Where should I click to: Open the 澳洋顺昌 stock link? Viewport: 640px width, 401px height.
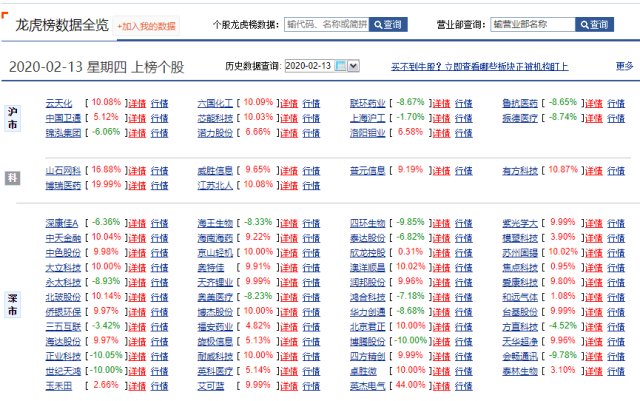coord(367,268)
